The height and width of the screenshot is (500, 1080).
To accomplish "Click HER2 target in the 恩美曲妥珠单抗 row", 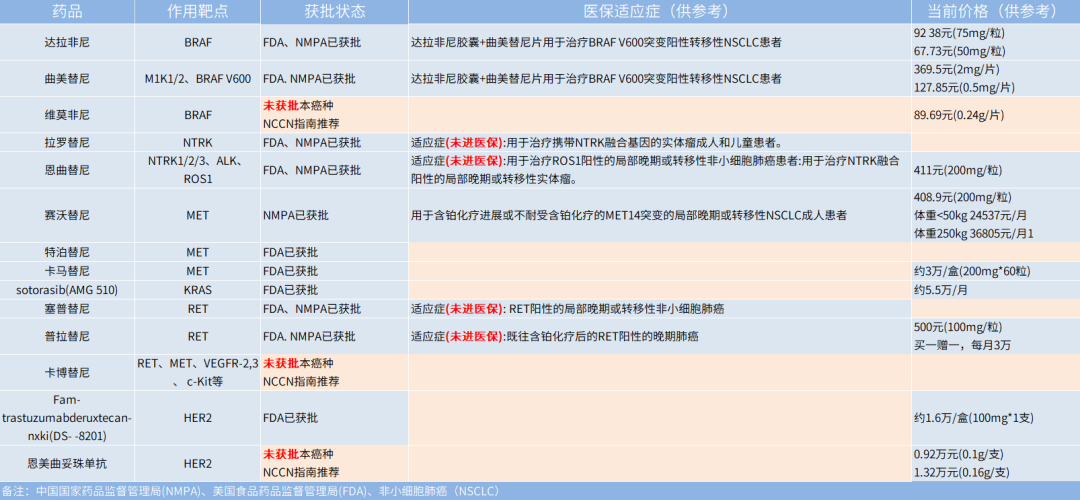I will (198, 463).
